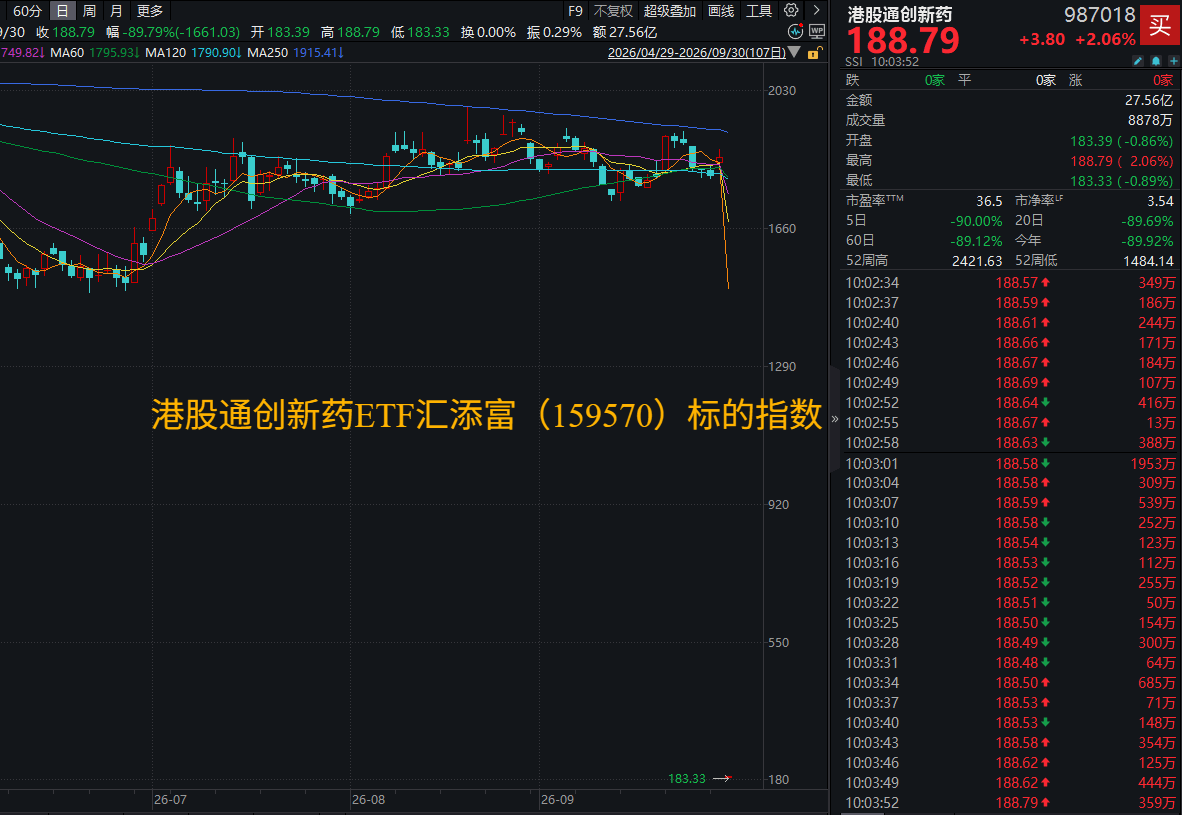Image resolution: width=1182 pixels, height=815 pixels.
Task: Click the 最高 188.79 row
Action: click(x=1009, y=161)
